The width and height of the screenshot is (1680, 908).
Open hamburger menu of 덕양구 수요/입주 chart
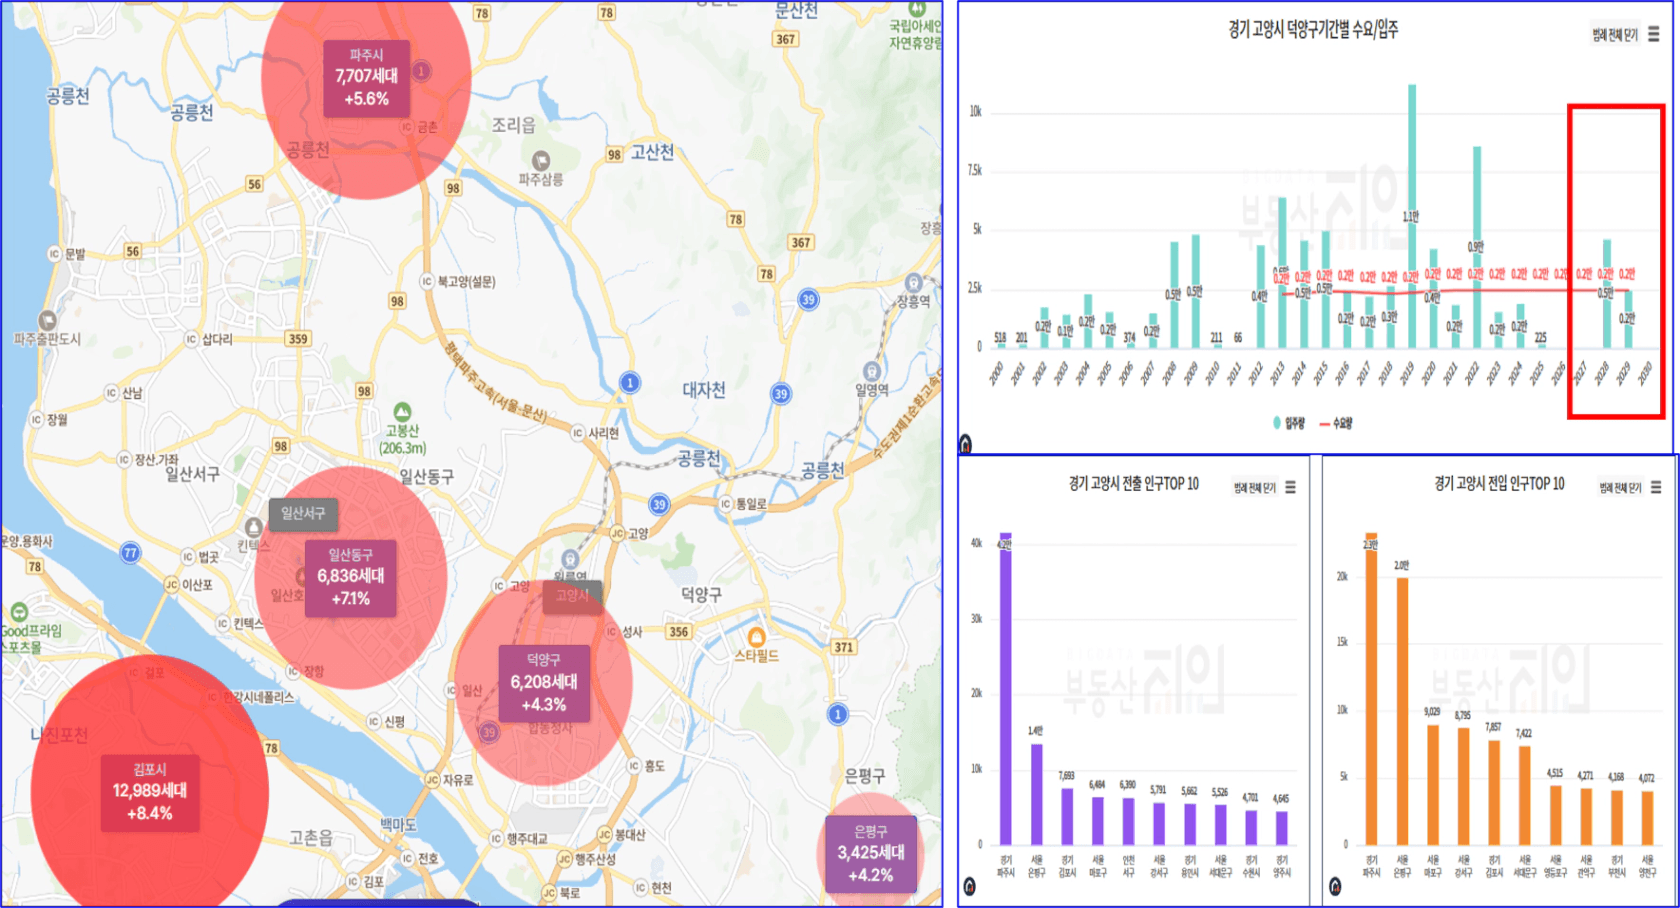(x=1654, y=34)
